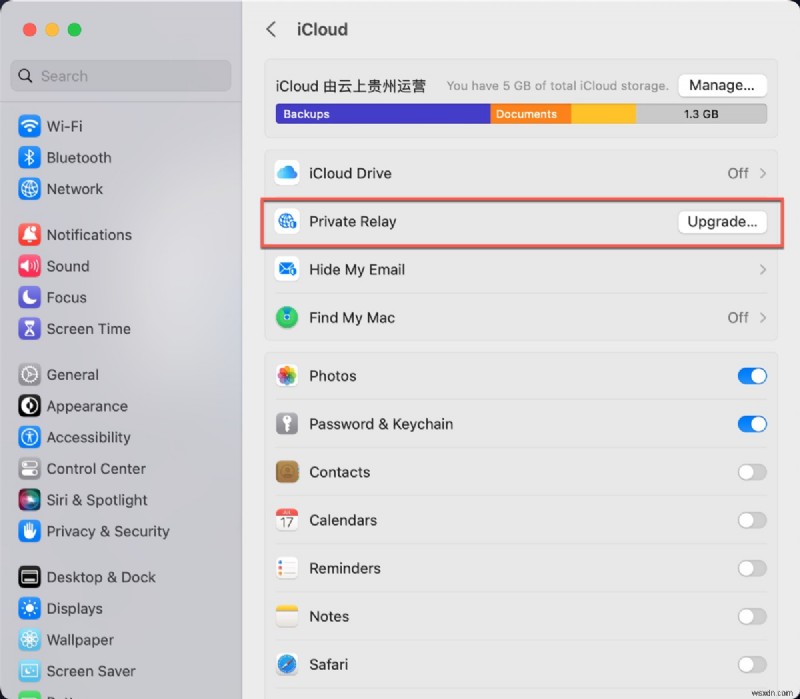The height and width of the screenshot is (699, 800).
Task: Click the Screen Time hourglass icon
Action: click(29, 329)
